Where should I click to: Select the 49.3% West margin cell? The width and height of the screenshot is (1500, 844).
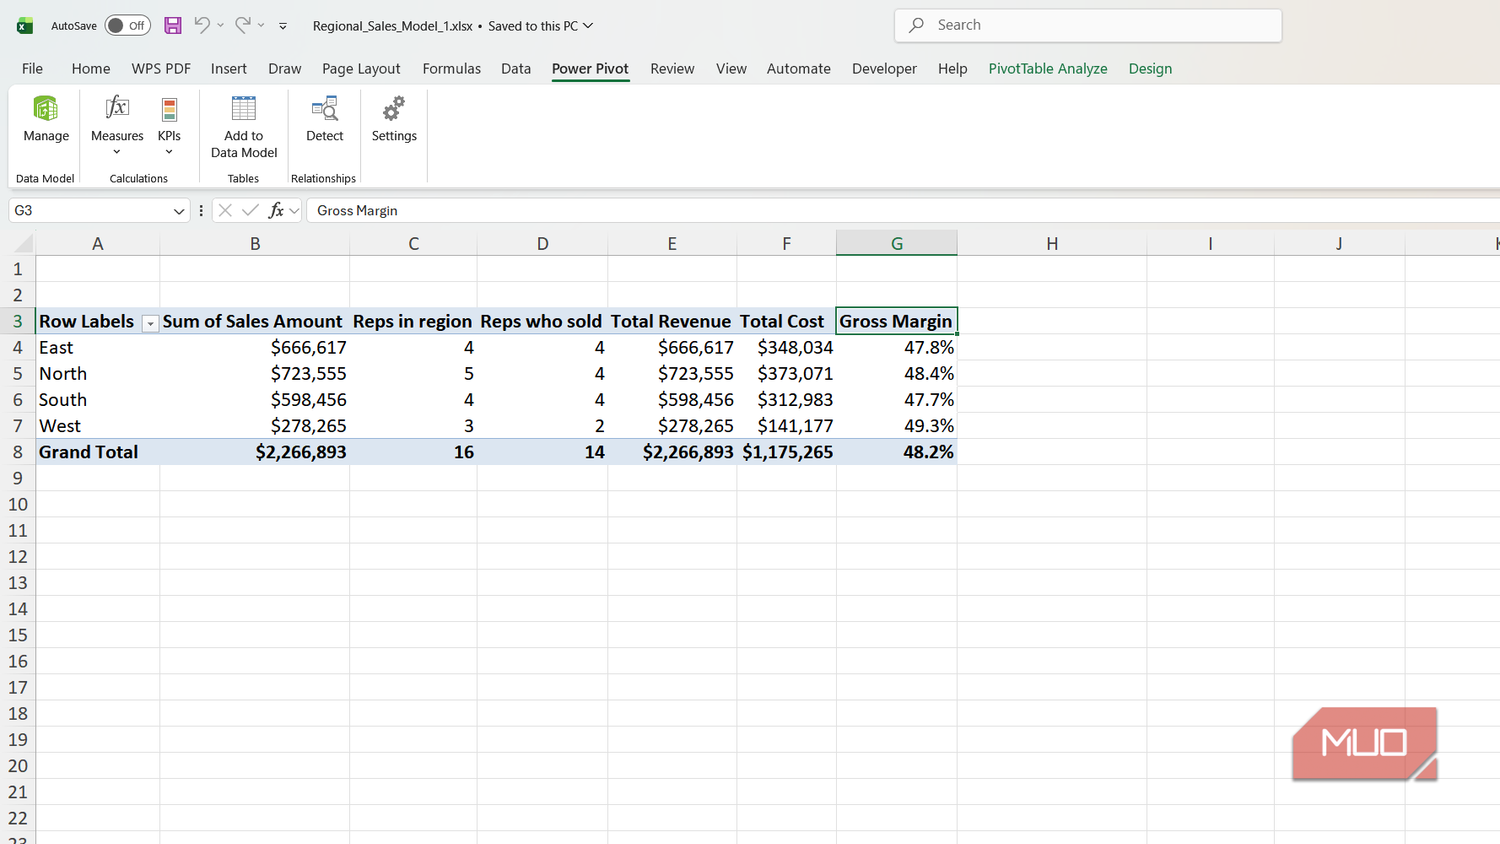(897, 425)
